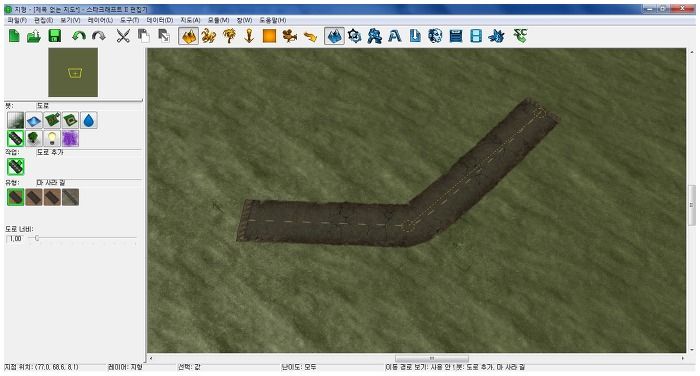Open the blue document import module icon
Viewport: 700px width, 376px height.
(x=415, y=36)
